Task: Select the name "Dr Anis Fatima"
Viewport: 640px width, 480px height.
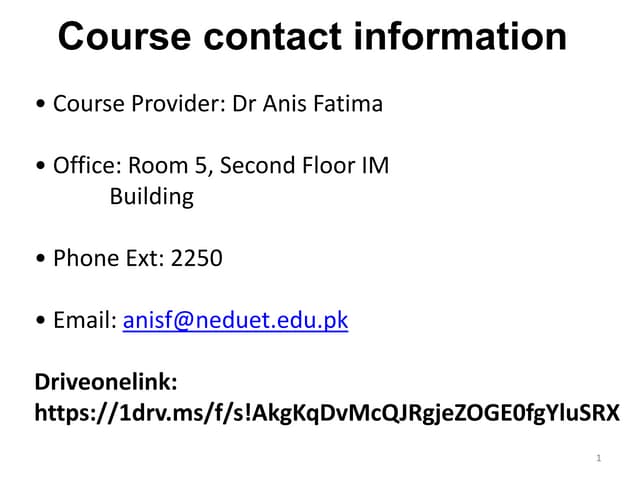Action: click(308, 104)
